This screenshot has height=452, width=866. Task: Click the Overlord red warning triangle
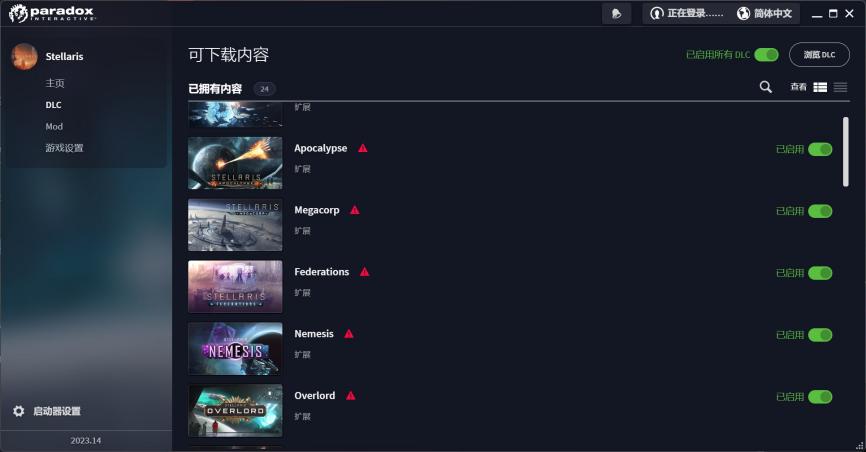click(x=351, y=396)
